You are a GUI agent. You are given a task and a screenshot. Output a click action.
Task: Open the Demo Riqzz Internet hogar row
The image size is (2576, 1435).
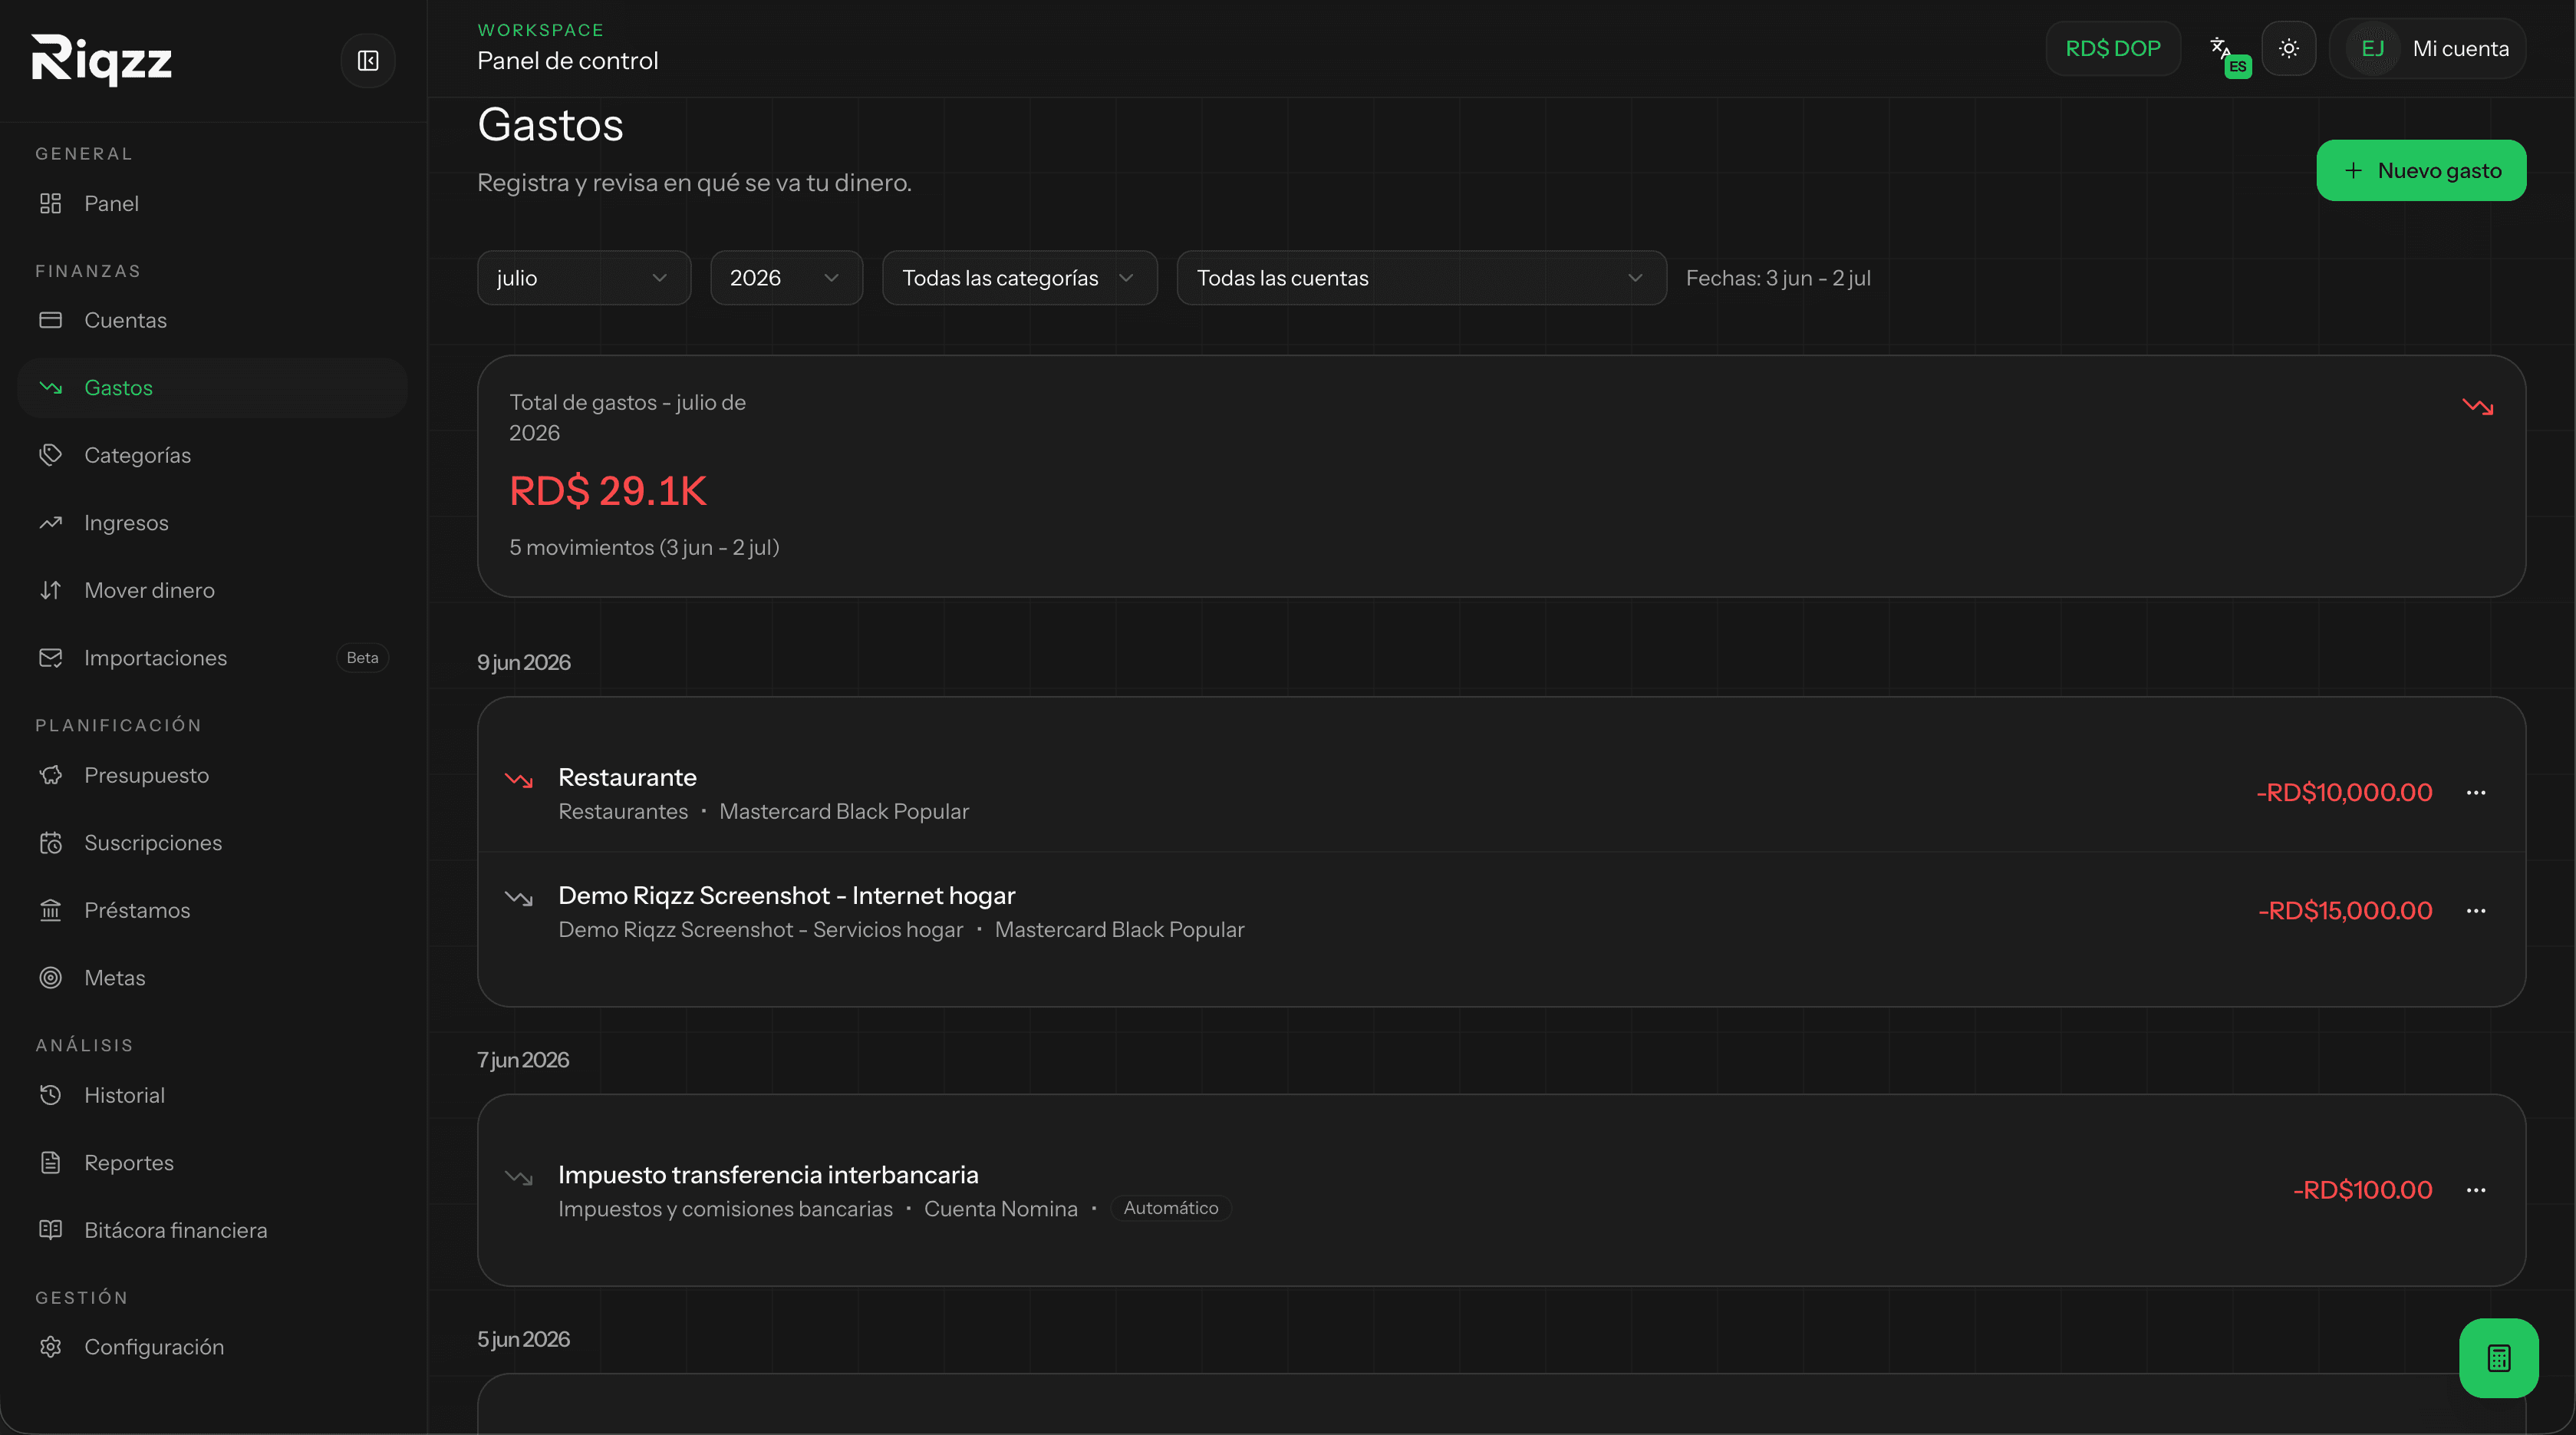coord(1501,911)
